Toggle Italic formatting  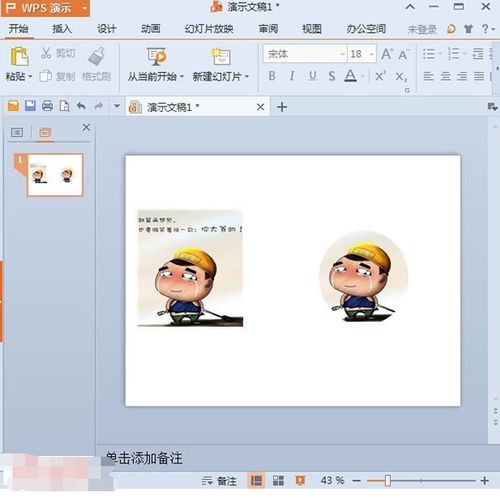pos(292,76)
